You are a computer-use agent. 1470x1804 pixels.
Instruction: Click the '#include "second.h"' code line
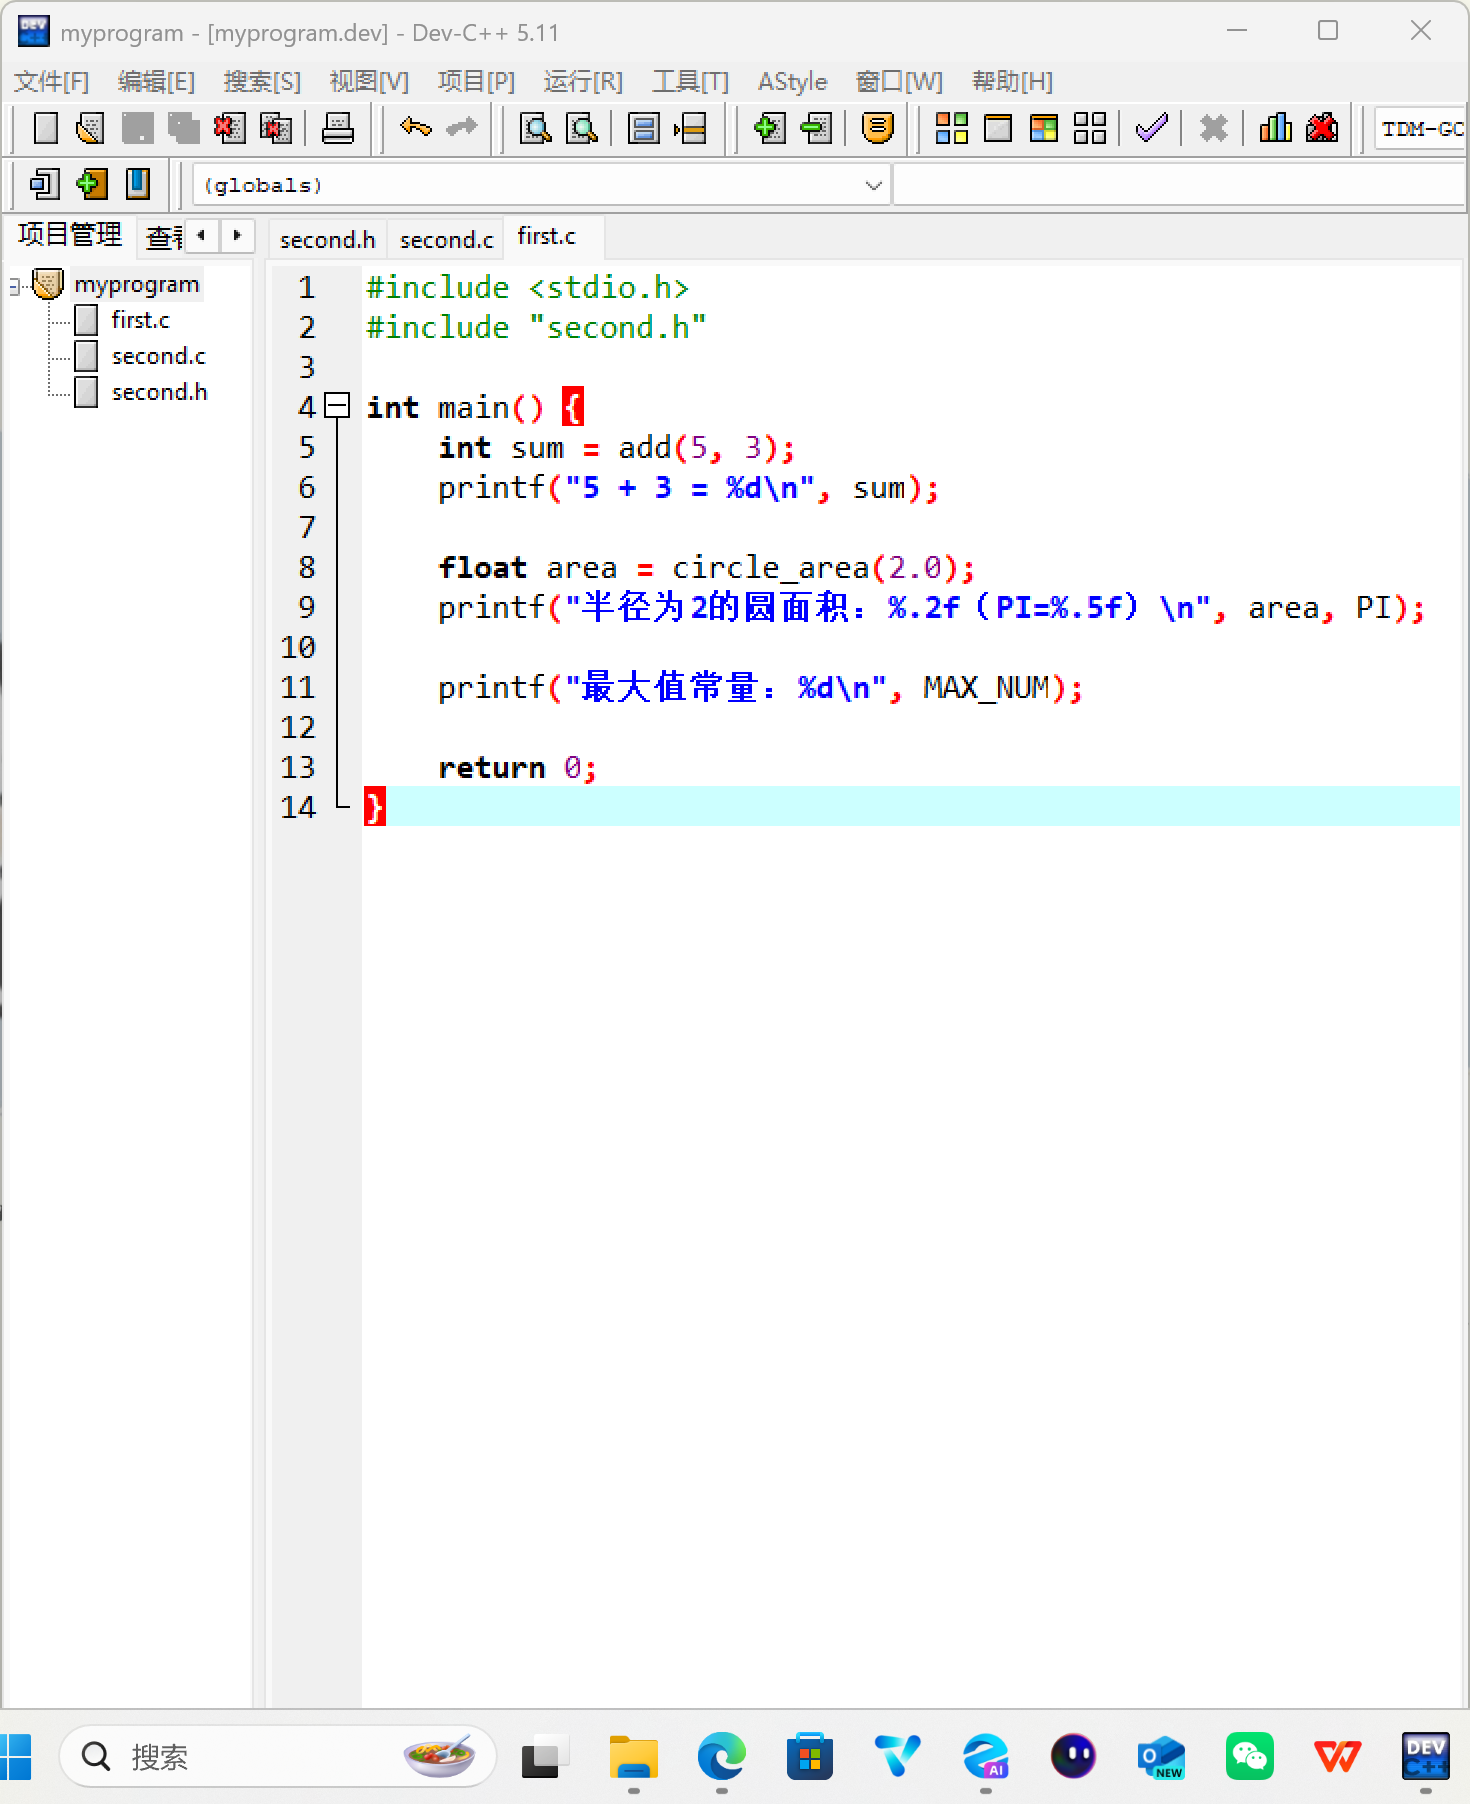coord(536,327)
